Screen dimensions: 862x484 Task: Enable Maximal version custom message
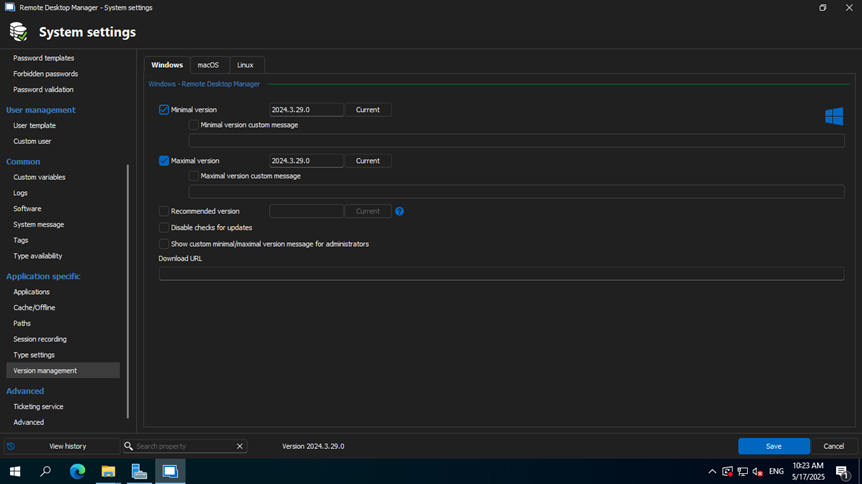tap(194, 176)
